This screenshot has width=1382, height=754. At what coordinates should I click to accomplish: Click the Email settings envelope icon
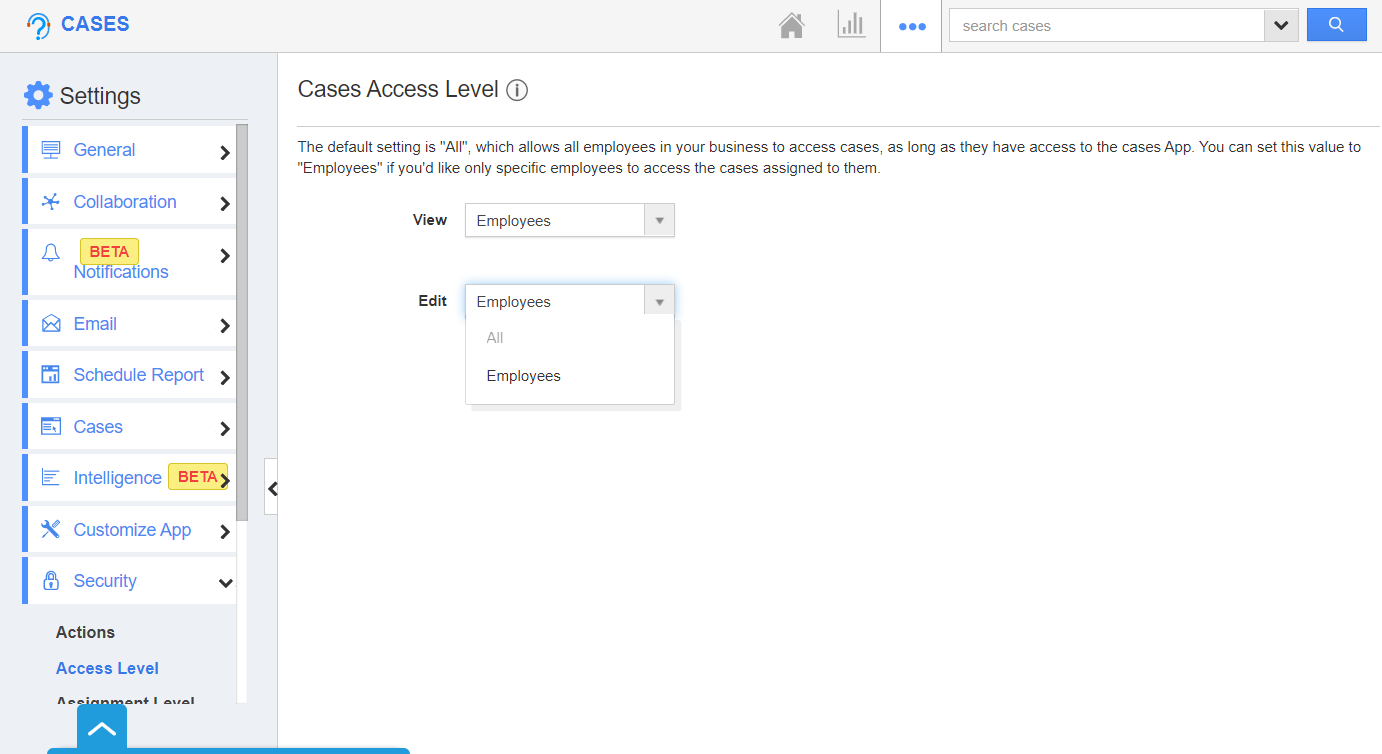tap(50, 323)
